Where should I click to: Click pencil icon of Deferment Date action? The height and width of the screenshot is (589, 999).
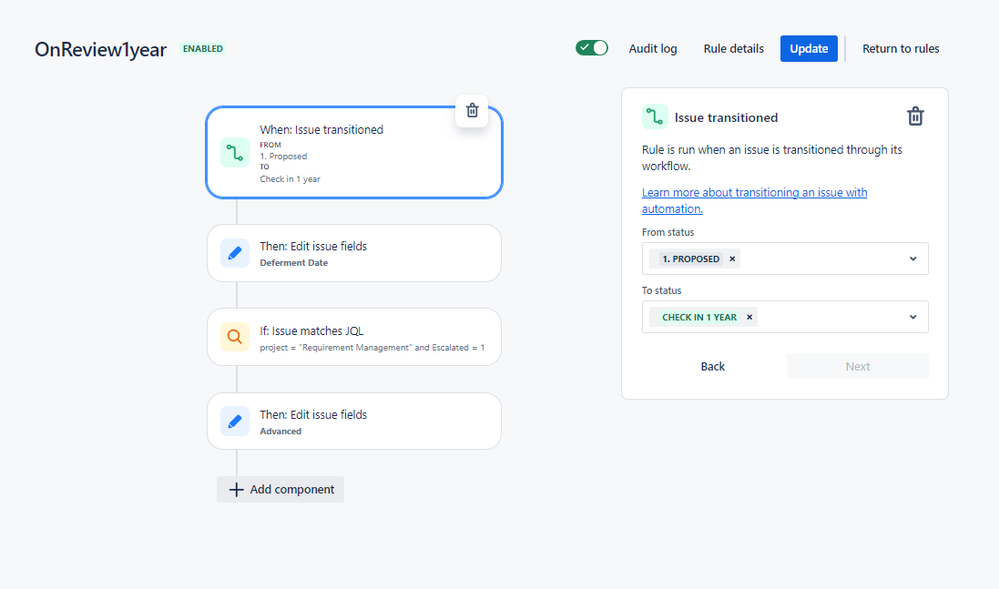(x=234, y=253)
